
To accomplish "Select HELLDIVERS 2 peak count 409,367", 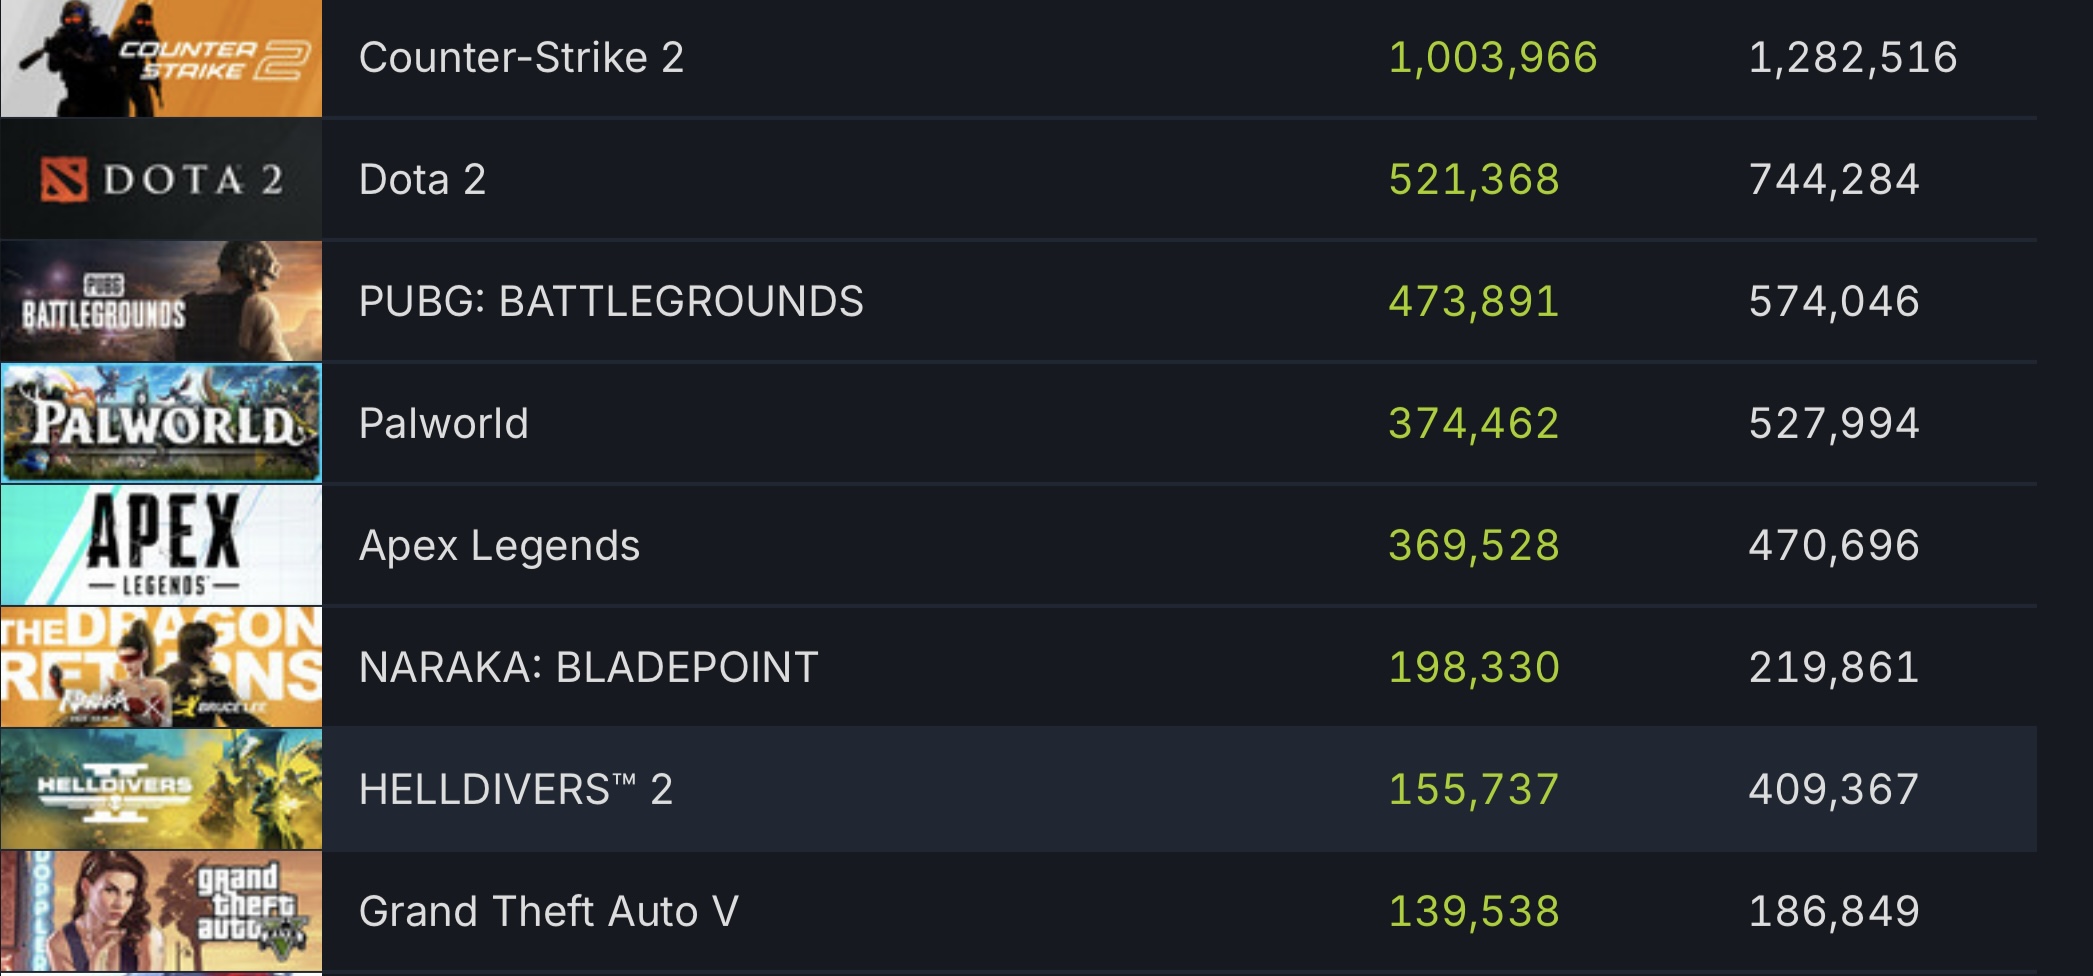I will click(1834, 790).
